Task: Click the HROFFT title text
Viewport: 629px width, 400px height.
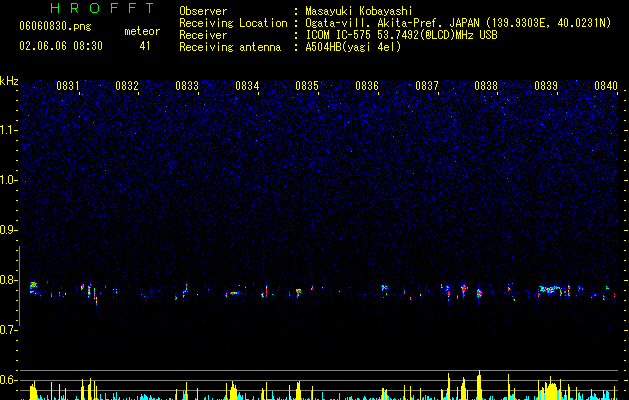Action: pos(103,8)
